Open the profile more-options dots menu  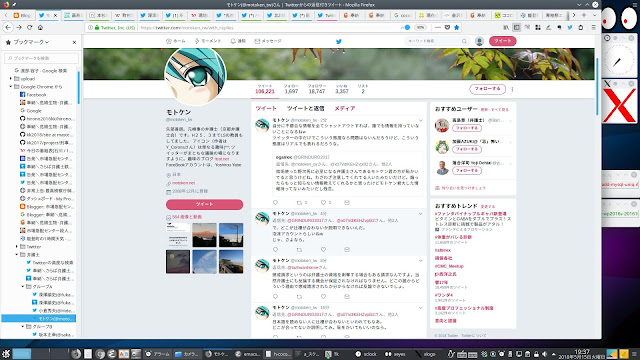point(512,89)
